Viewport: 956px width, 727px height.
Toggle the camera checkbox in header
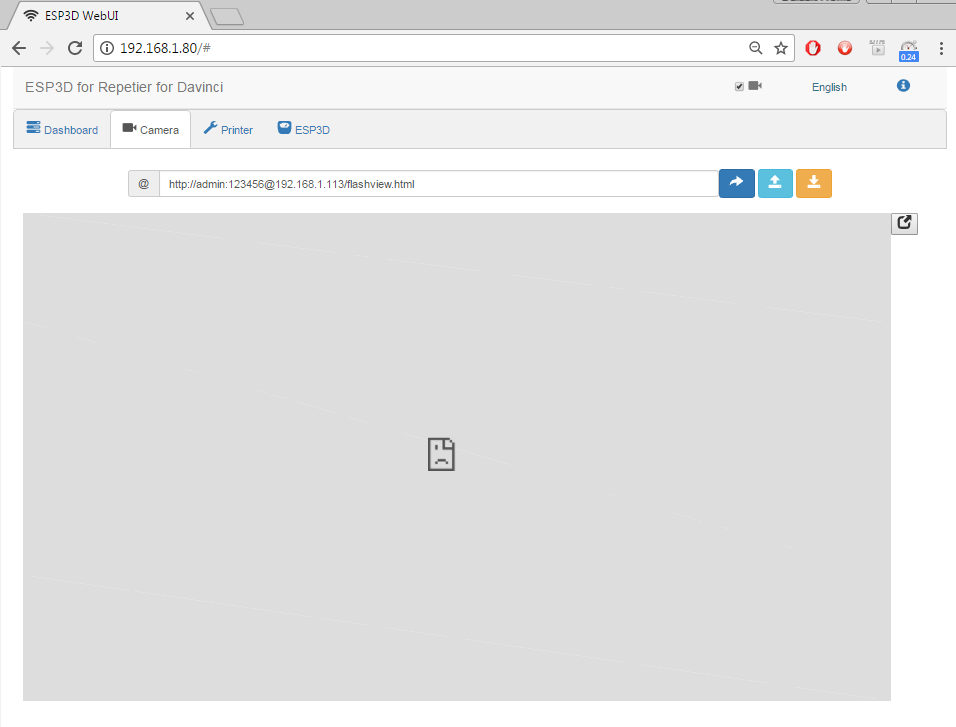click(x=739, y=87)
